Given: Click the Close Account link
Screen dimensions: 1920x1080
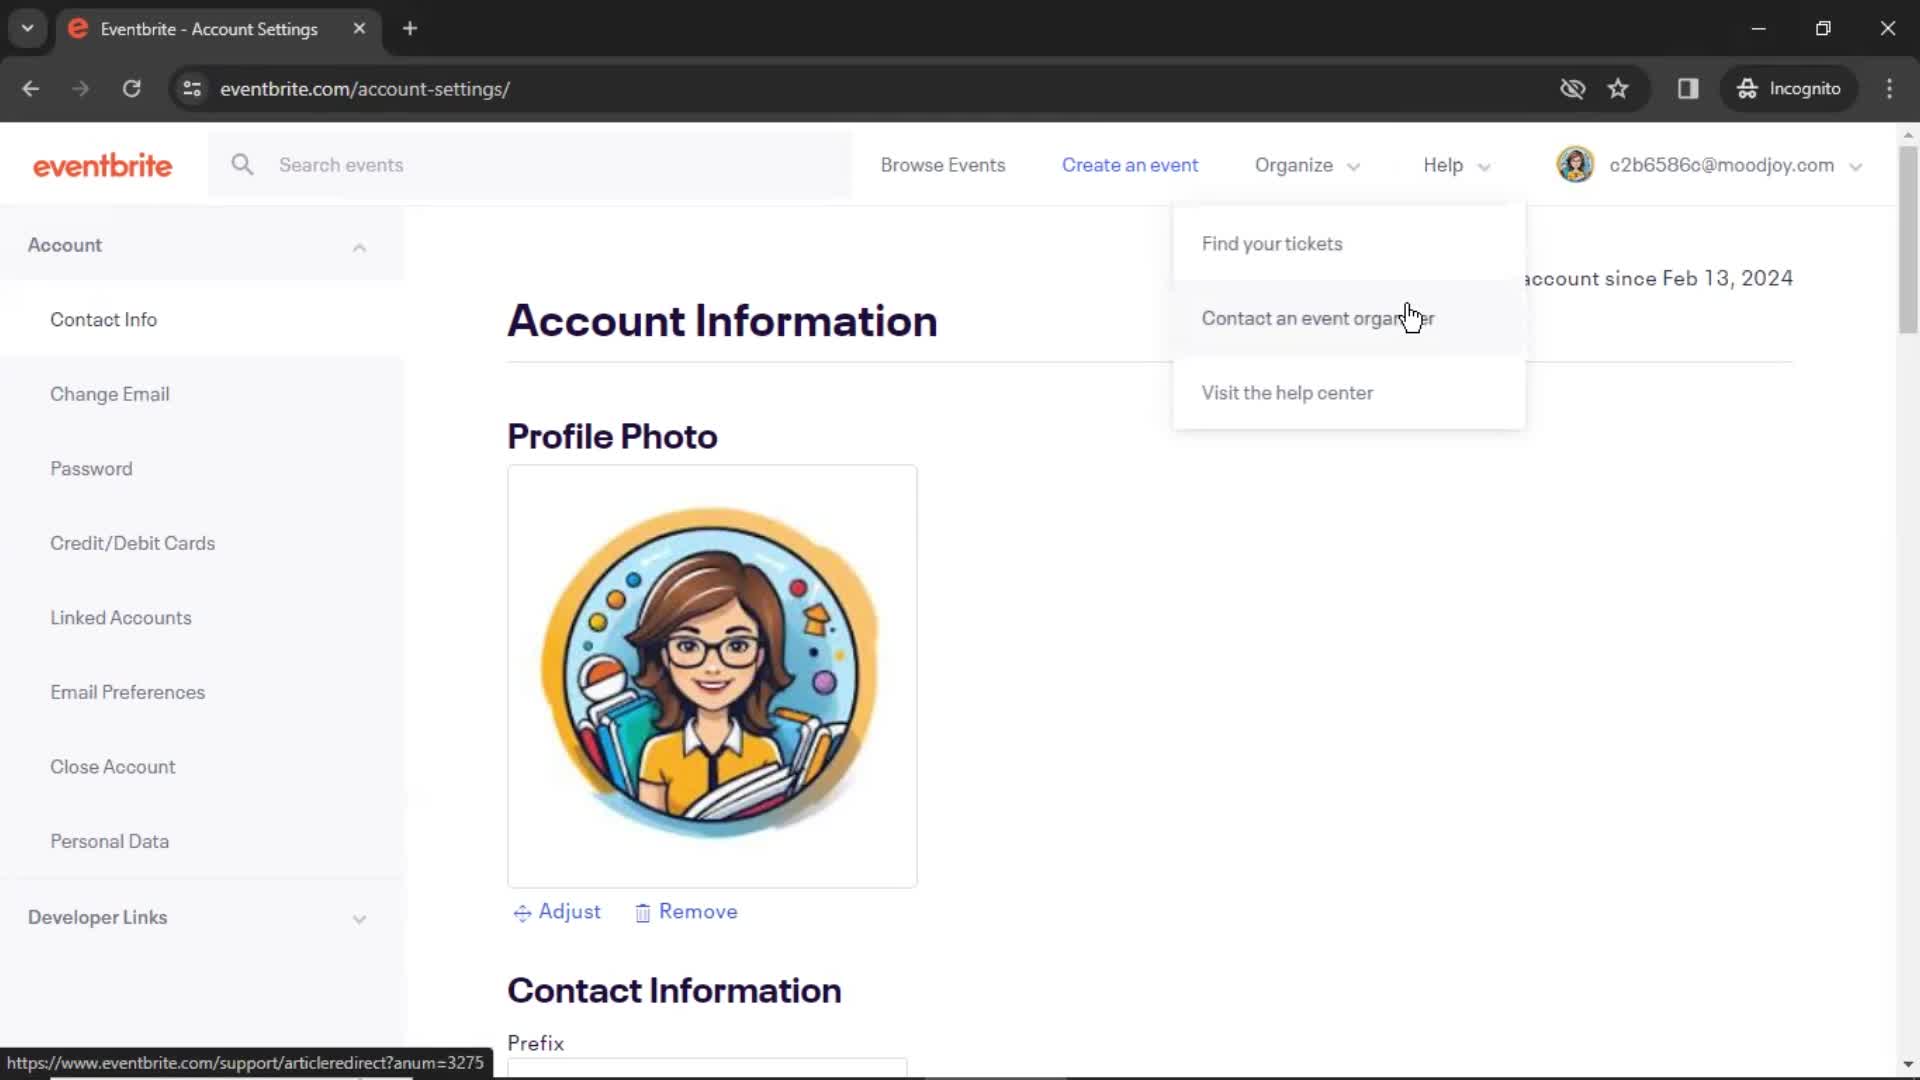Looking at the screenshot, I should (112, 766).
